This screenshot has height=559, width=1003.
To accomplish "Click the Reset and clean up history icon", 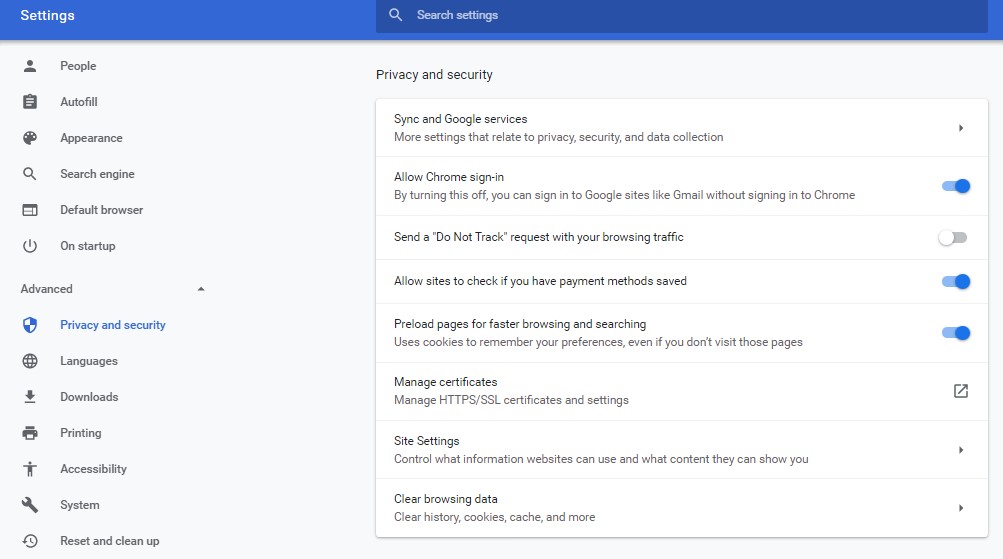I will pyautogui.click(x=29, y=541).
